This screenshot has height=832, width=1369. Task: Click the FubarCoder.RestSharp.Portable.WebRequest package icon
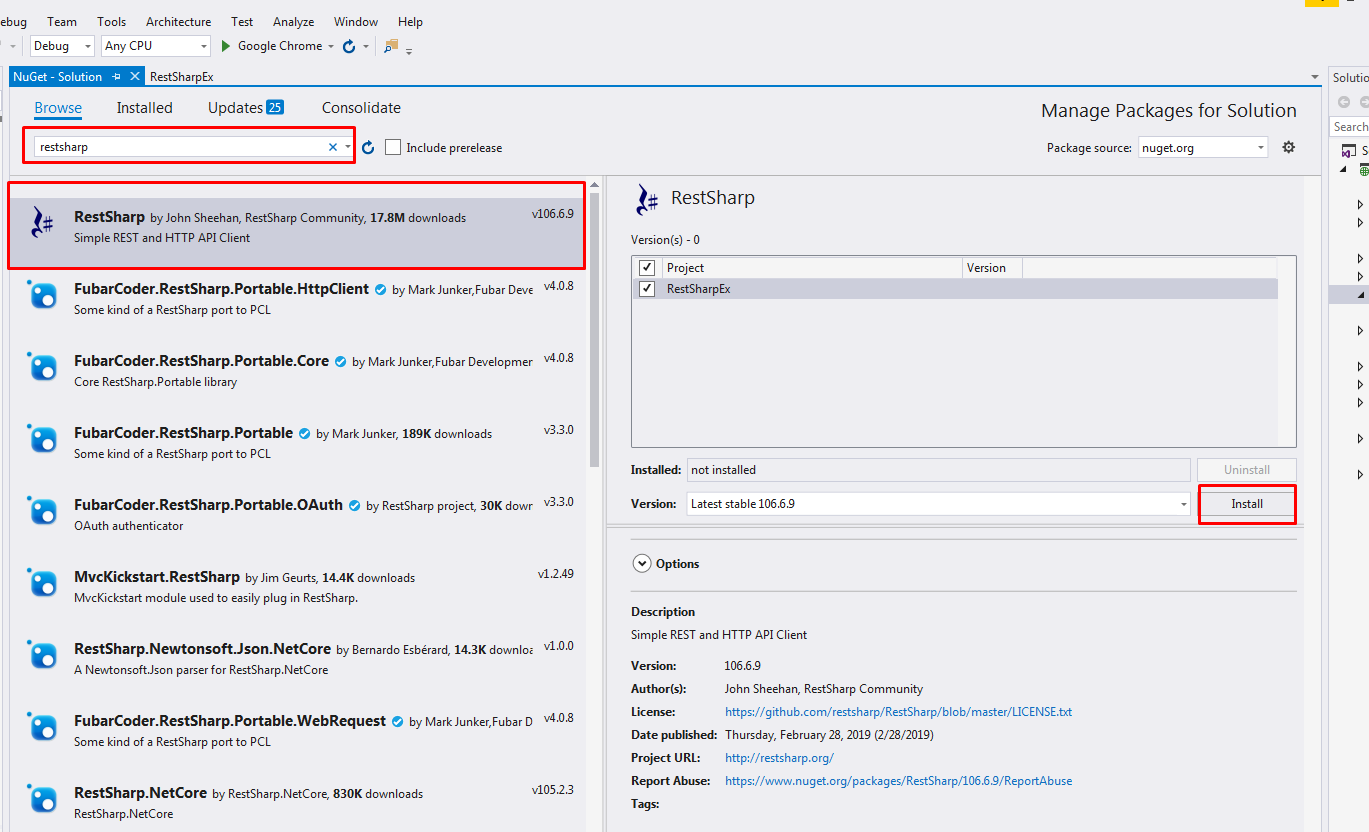pos(43,727)
